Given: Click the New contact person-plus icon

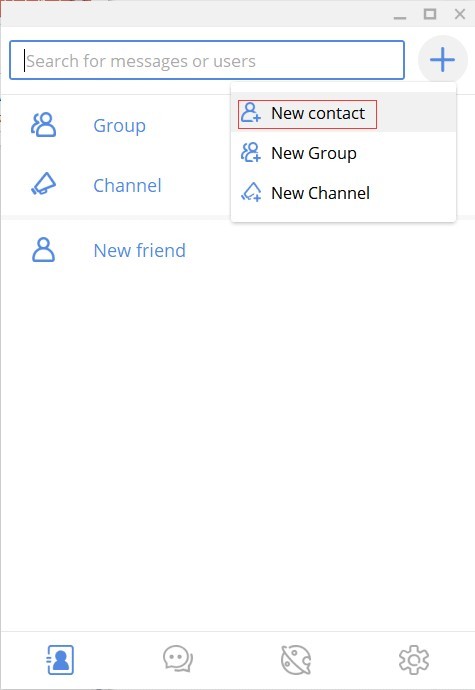Looking at the screenshot, I should click(251, 113).
